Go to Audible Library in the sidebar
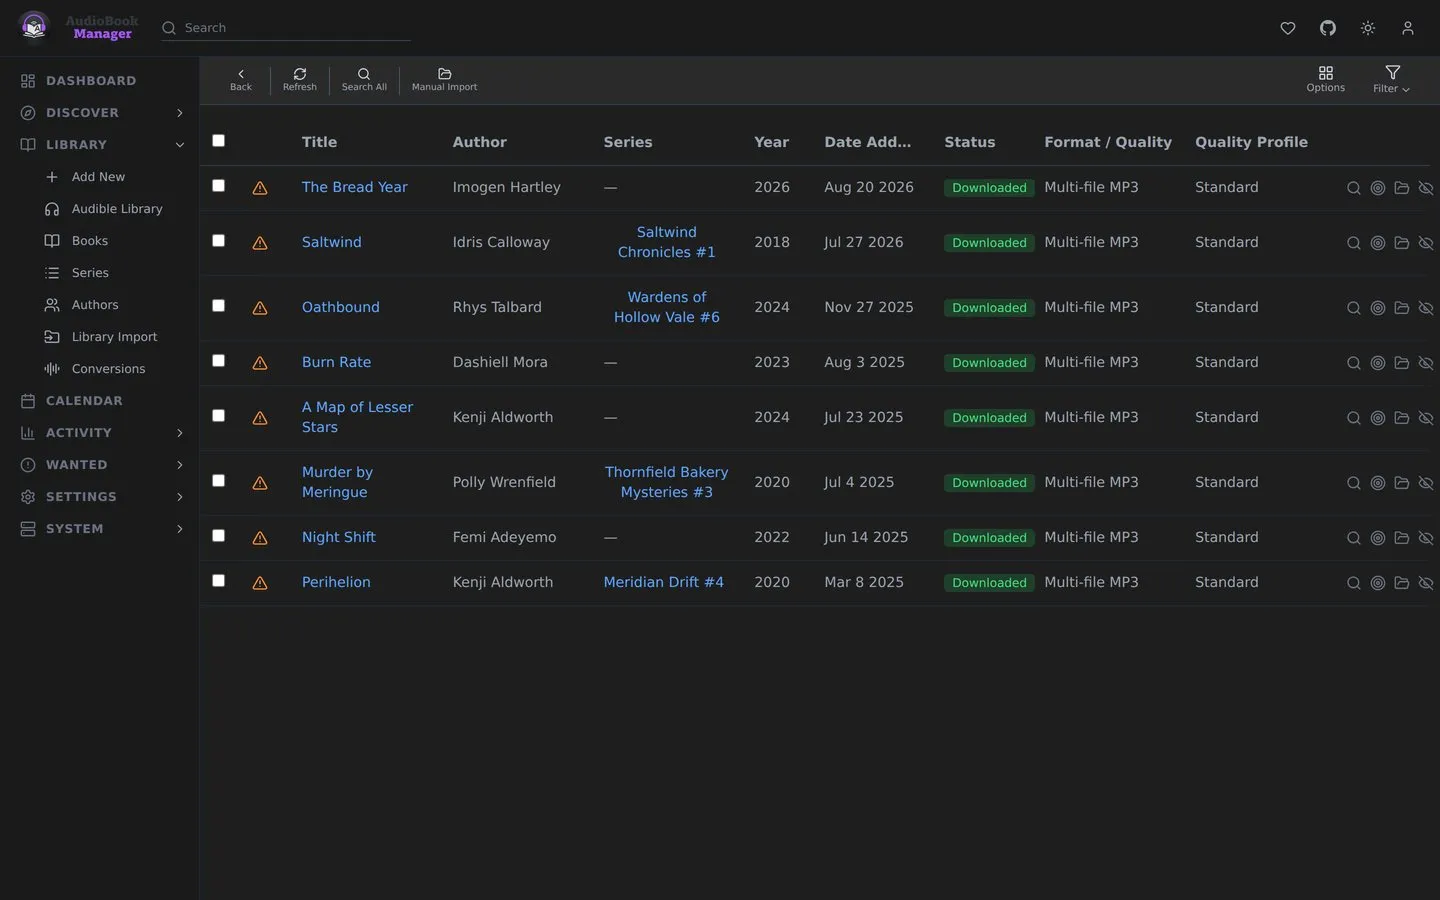1440x900 pixels. [116, 209]
